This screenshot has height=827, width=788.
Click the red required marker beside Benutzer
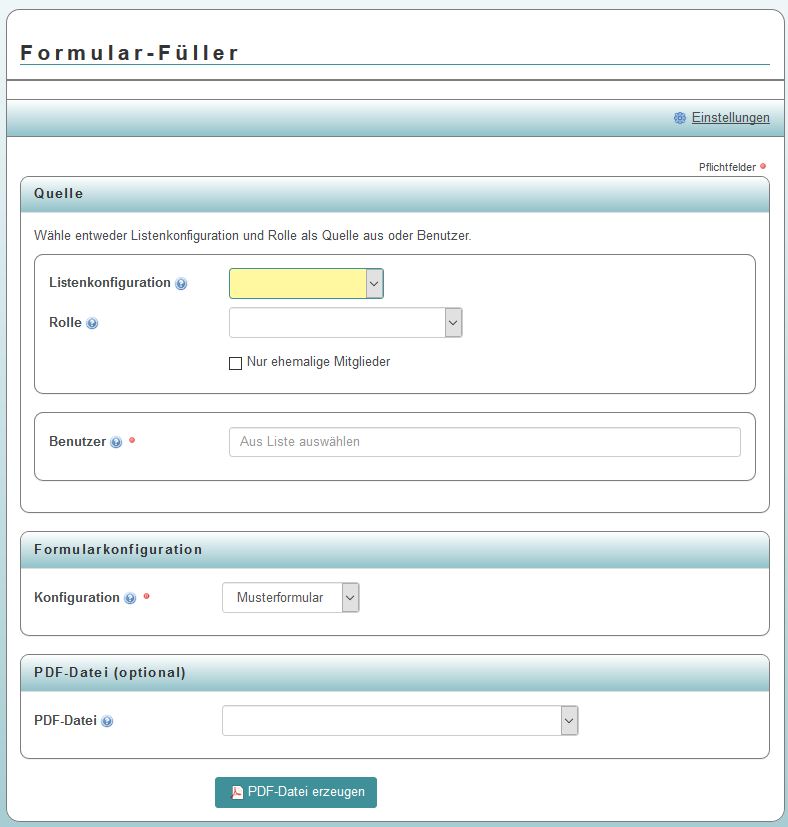pyautogui.click(x=132, y=440)
